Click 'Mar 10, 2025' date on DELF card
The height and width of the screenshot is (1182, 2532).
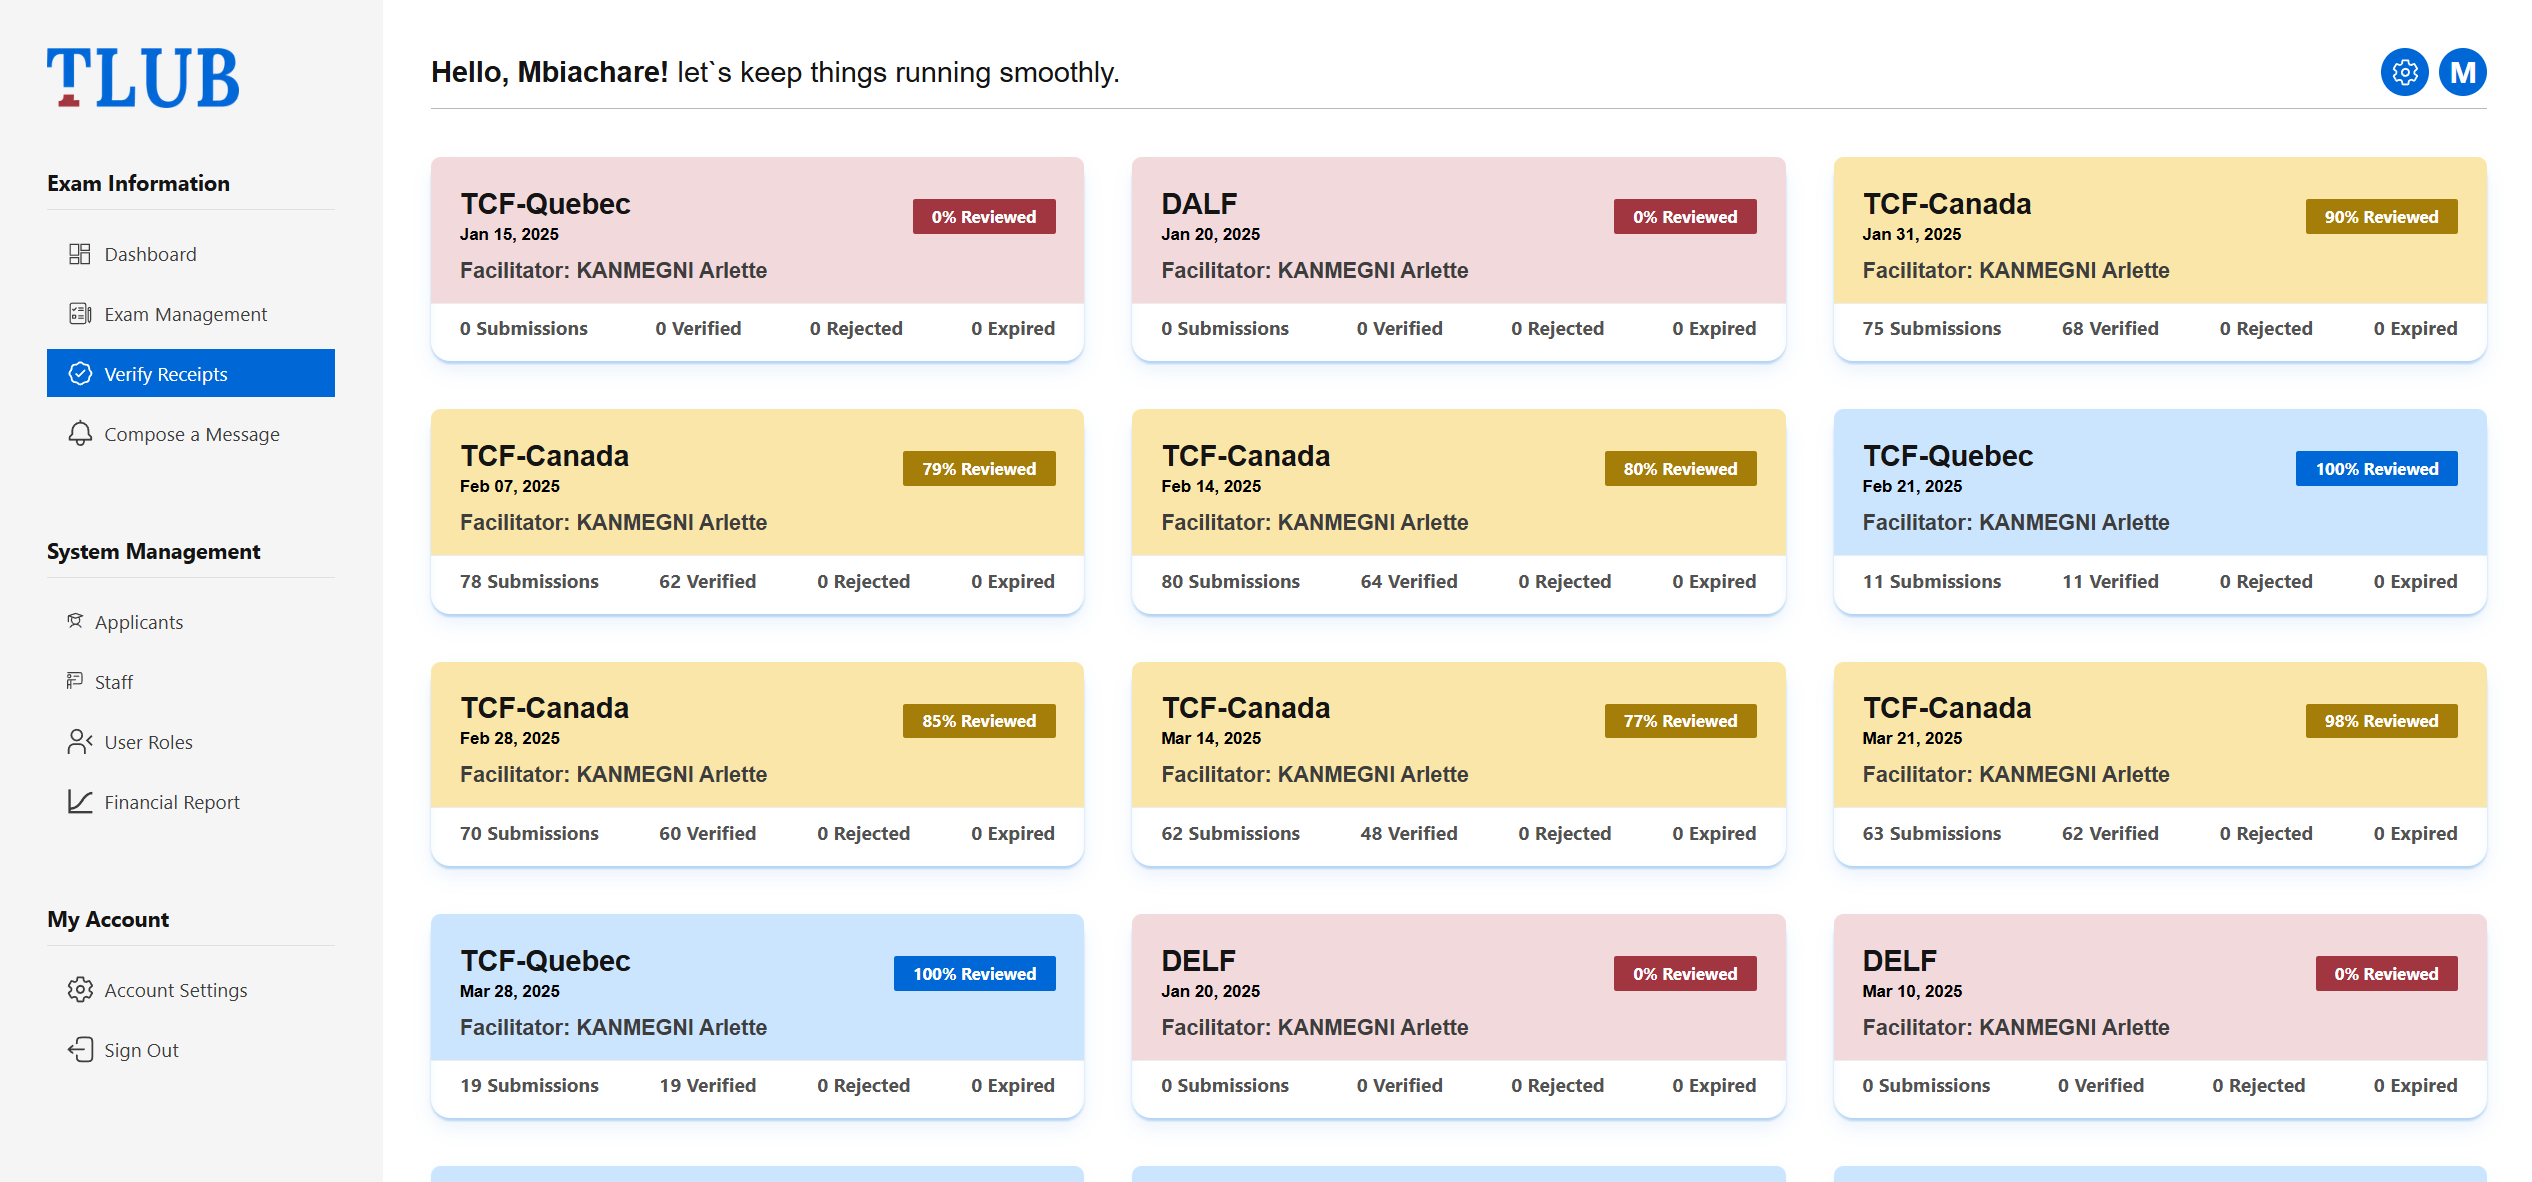click(x=1912, y=991)
